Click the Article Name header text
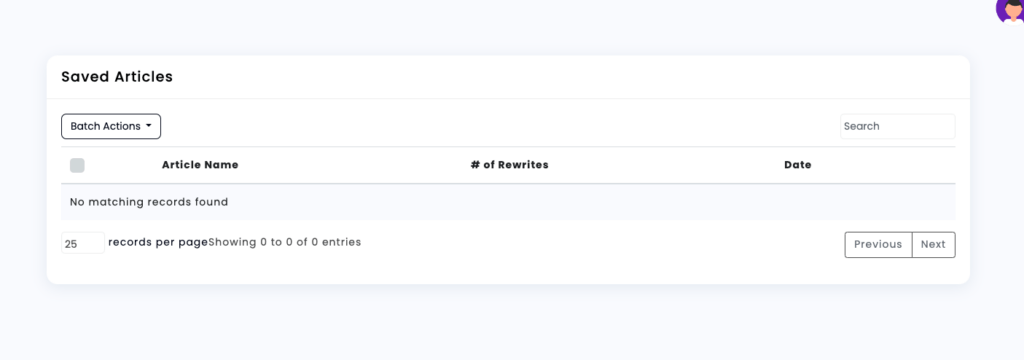1024x360 pixels. [x=200, y=165]
